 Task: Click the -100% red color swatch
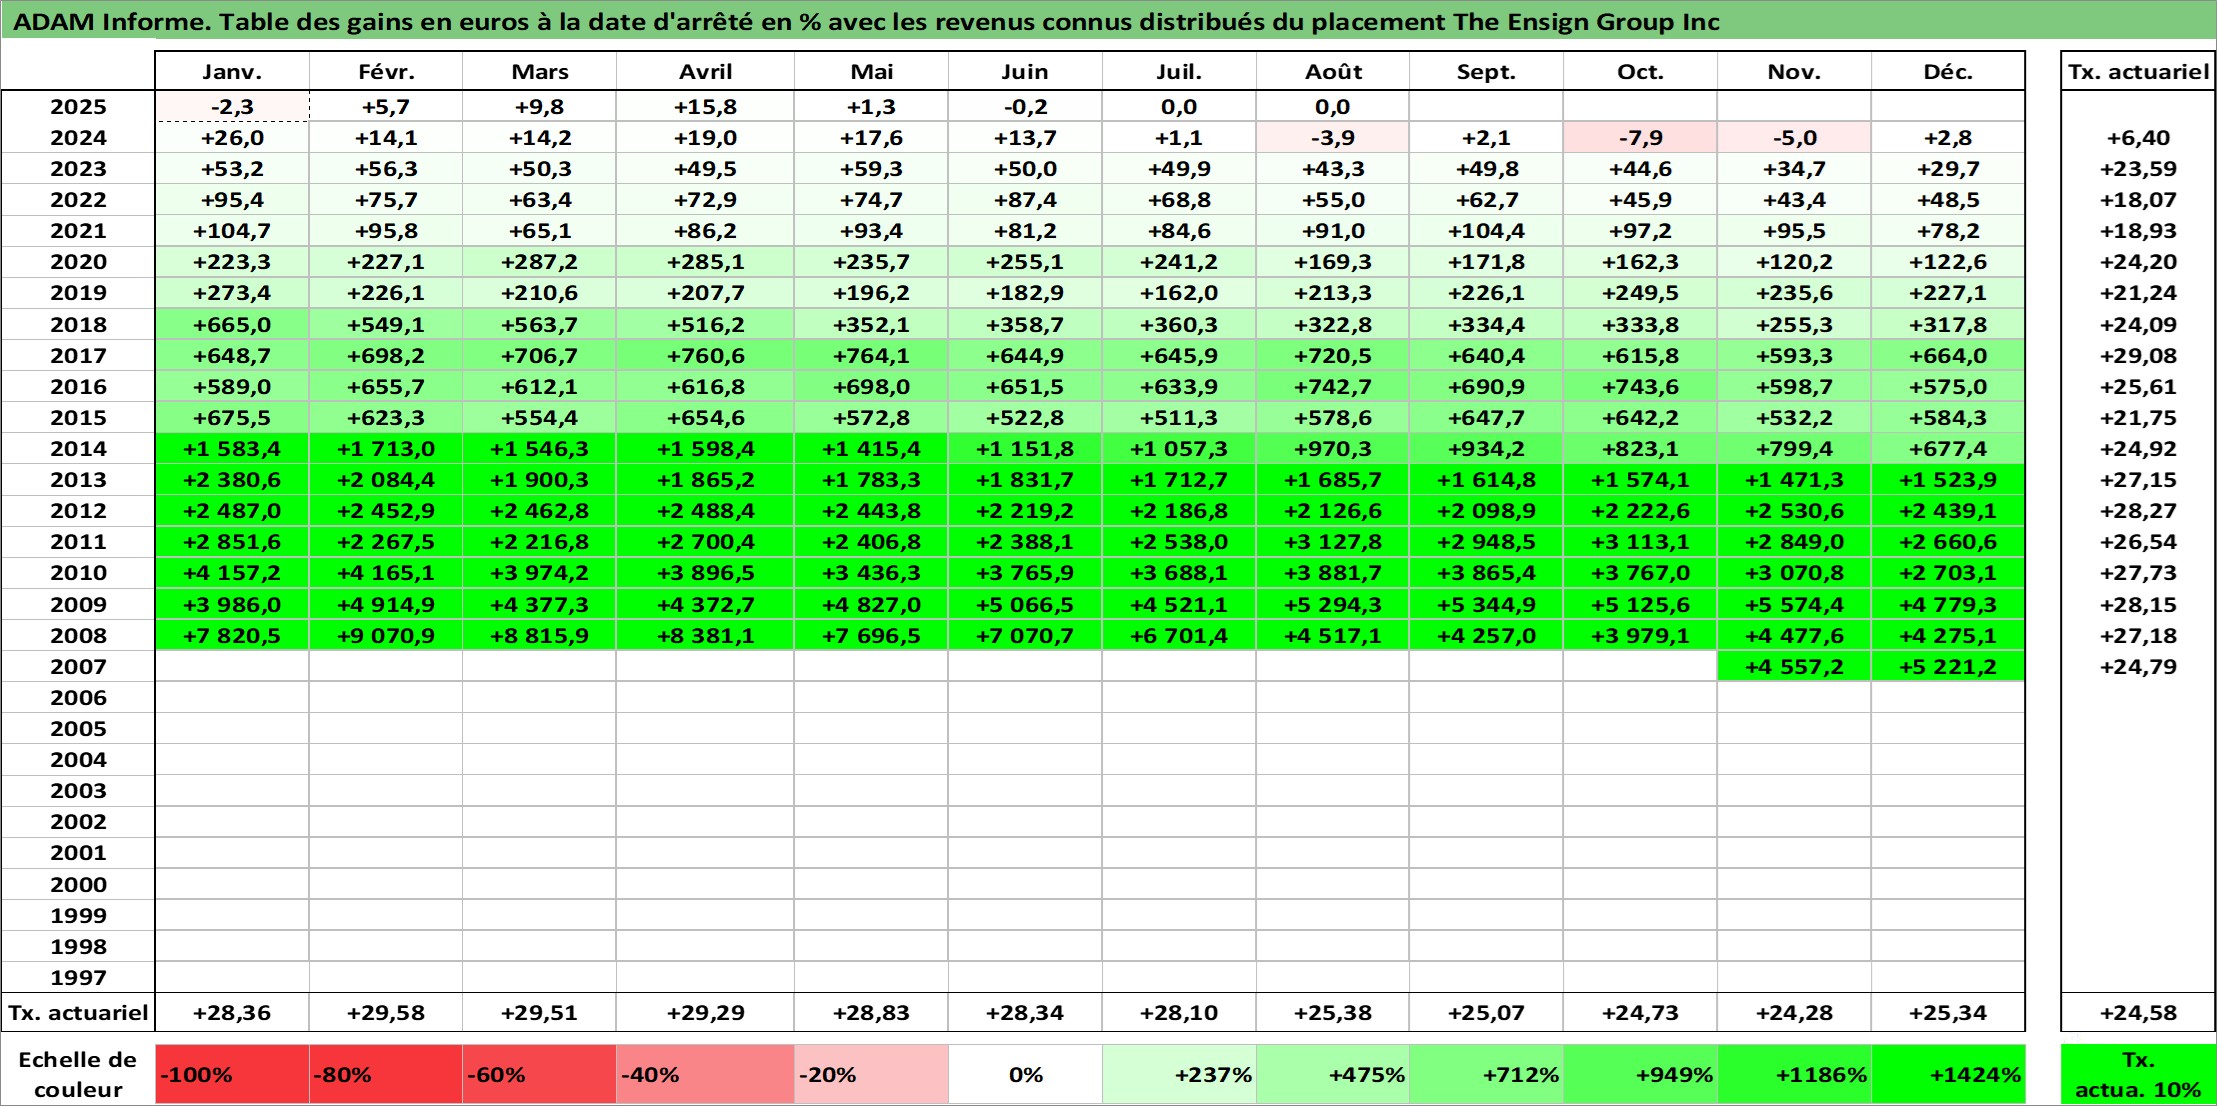click(232, 1075)
